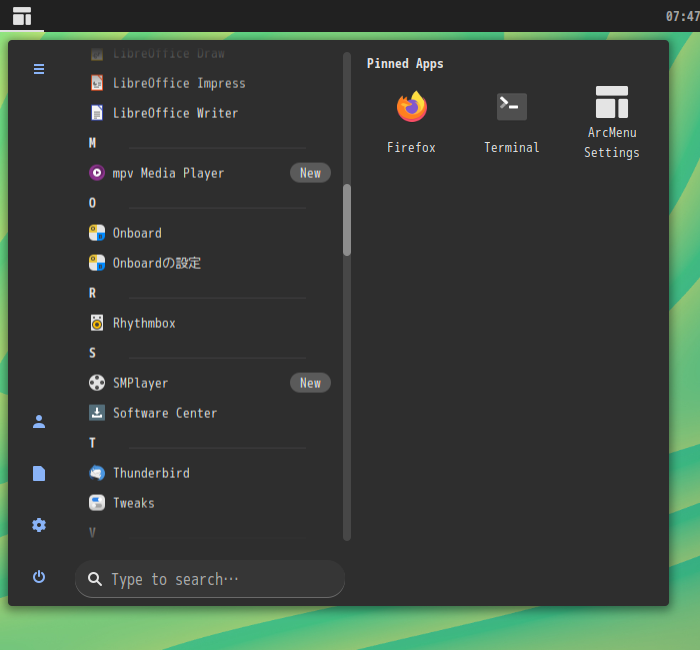The image size is (700, 650).
Task: Open the Onboardの設定 icon
Action: tap(97, 263)
